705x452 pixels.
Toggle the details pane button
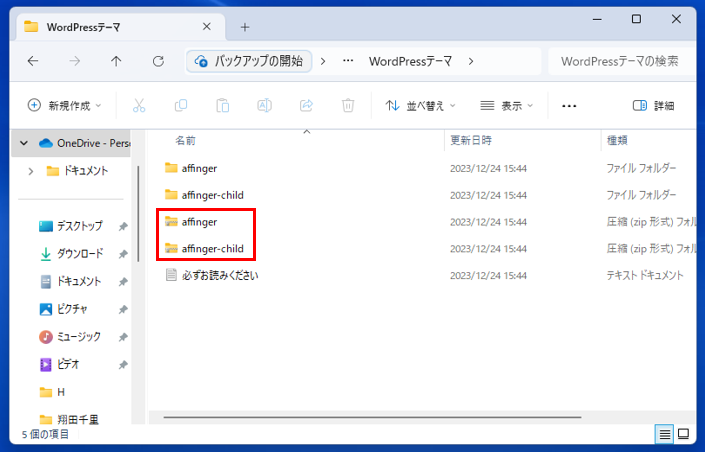point(654,105)
